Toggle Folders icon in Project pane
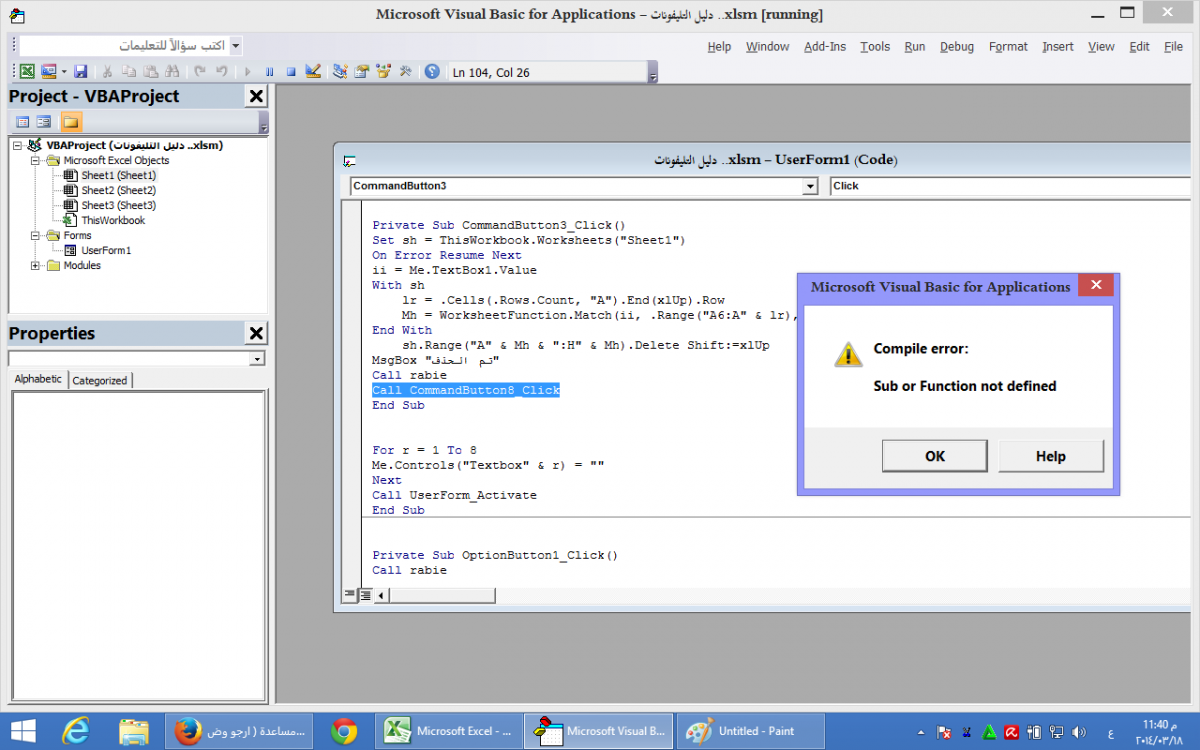The height and width of the screenshot is (750, 1200). [x=71, y=122]
